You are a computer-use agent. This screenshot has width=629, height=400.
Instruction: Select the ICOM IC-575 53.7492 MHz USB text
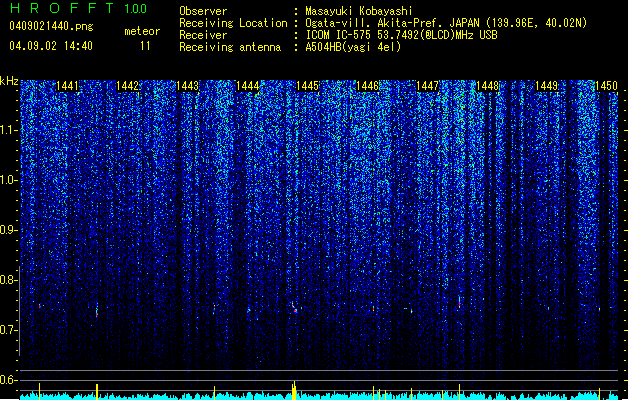pos(402,35)
